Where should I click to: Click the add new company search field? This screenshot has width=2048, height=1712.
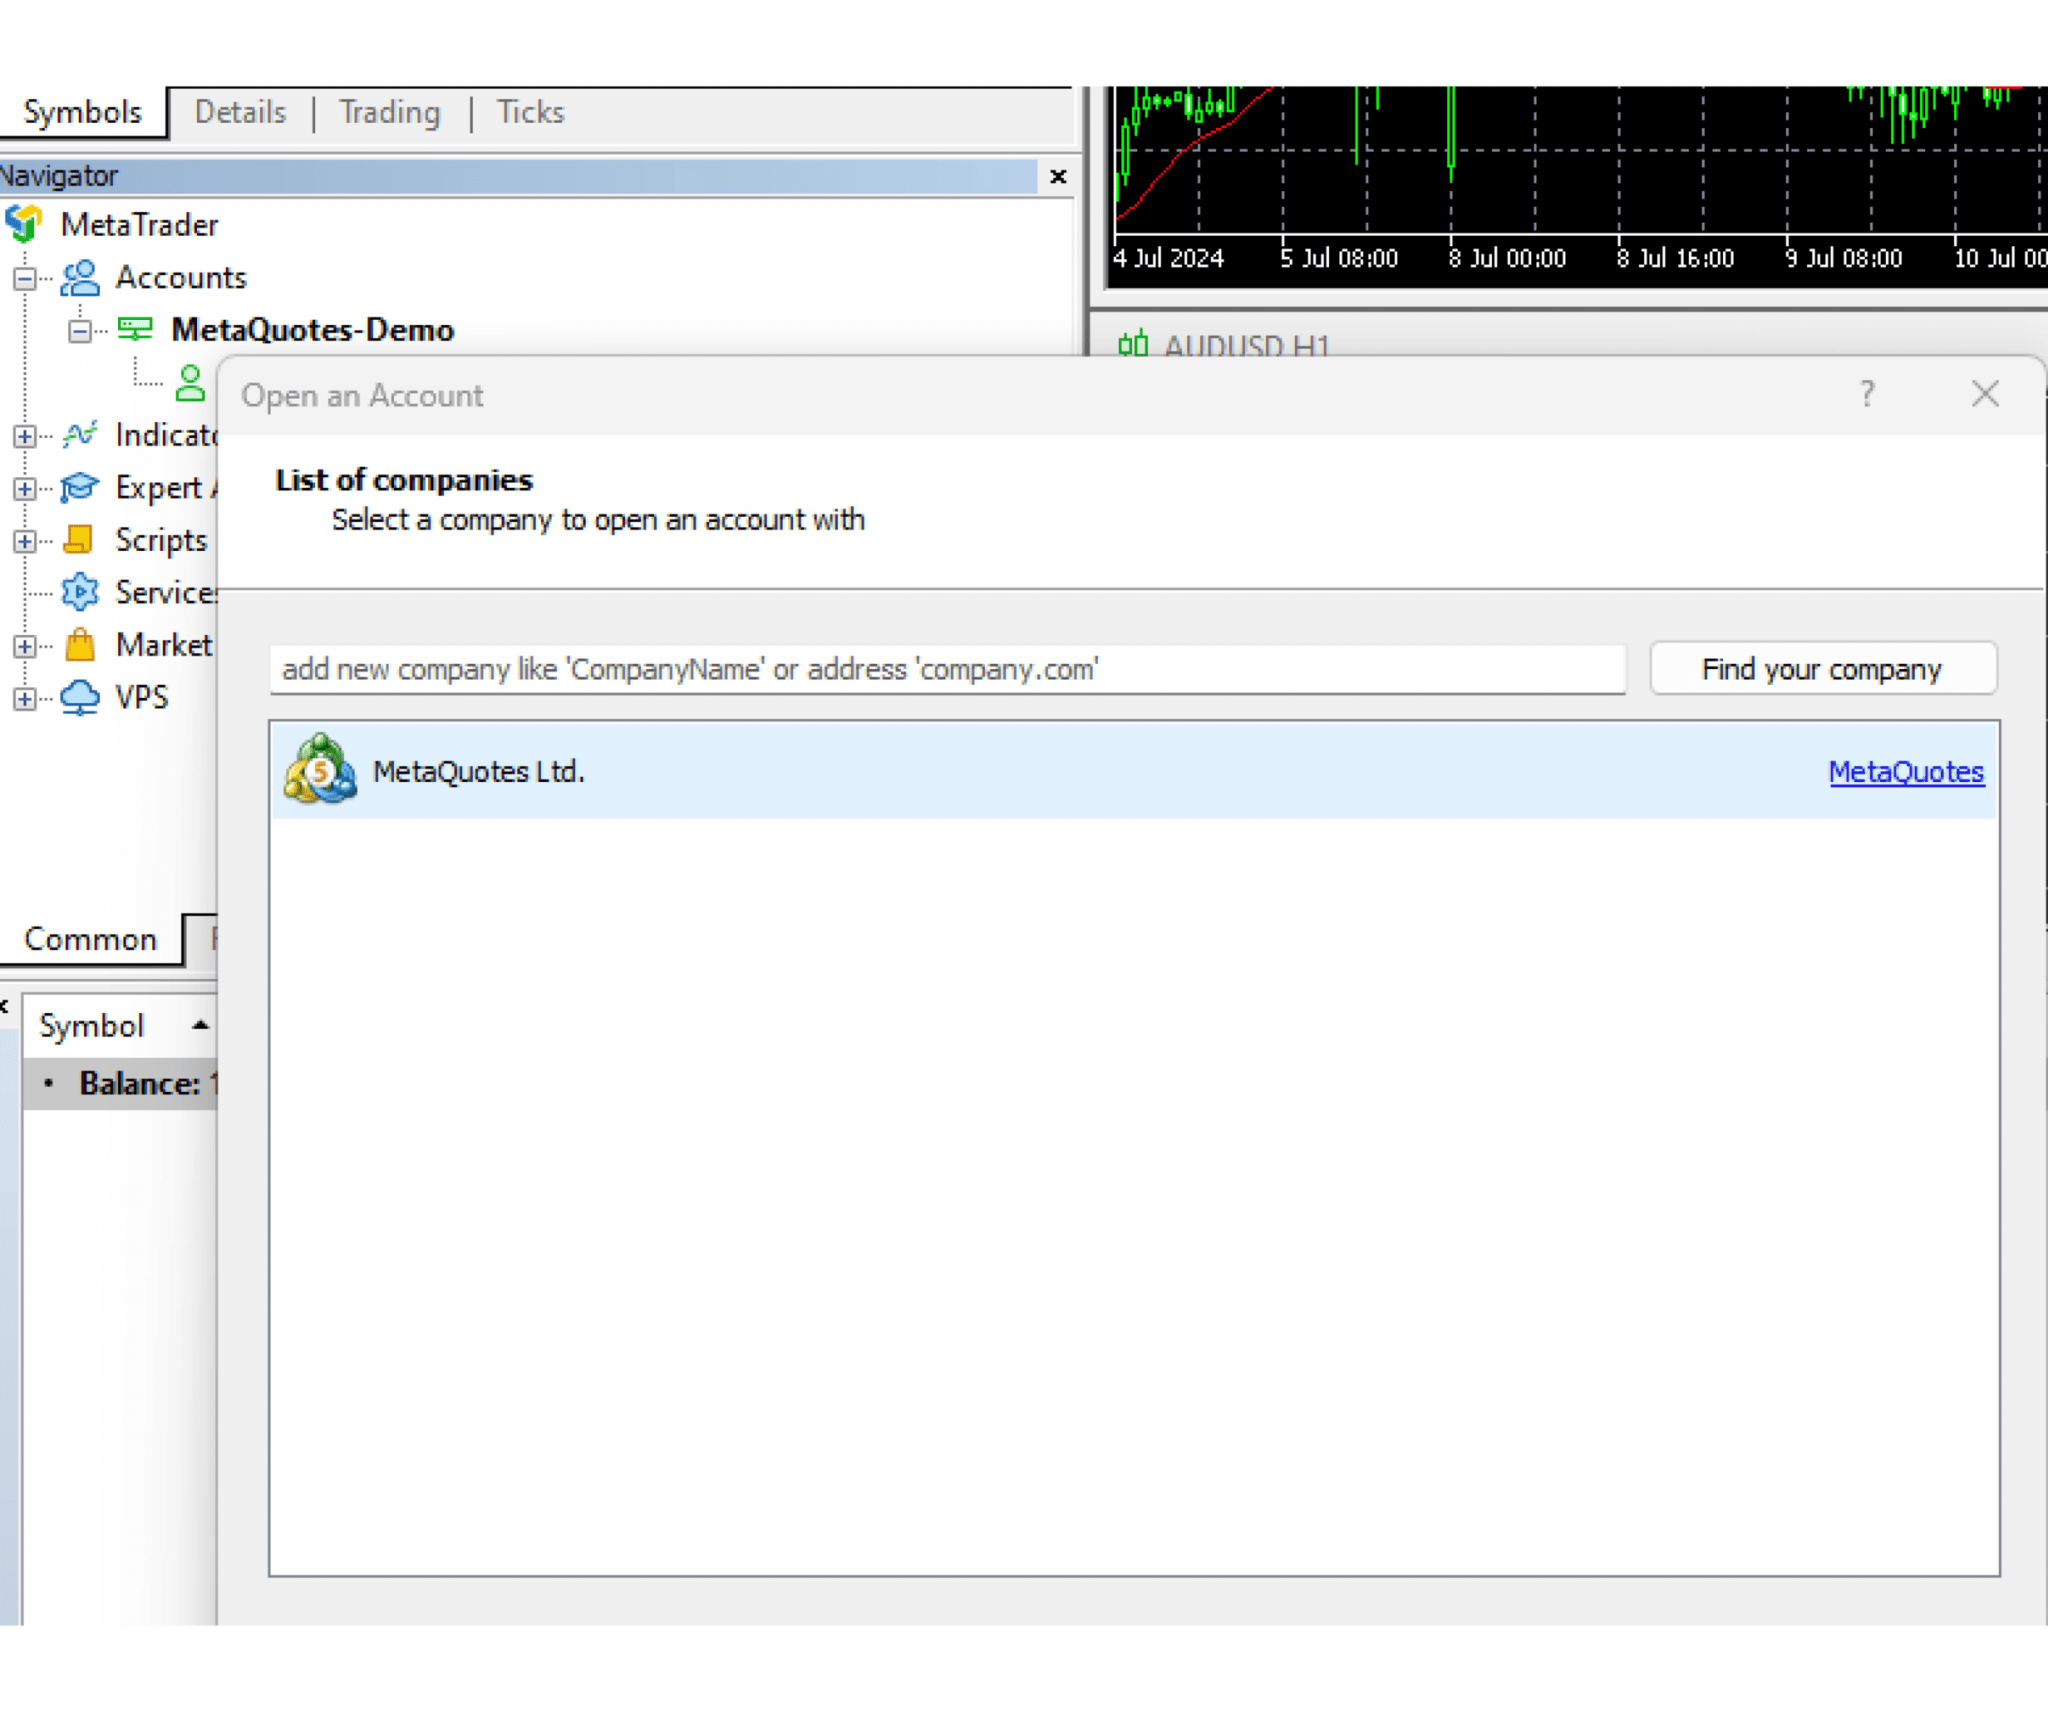click(946, 669)
